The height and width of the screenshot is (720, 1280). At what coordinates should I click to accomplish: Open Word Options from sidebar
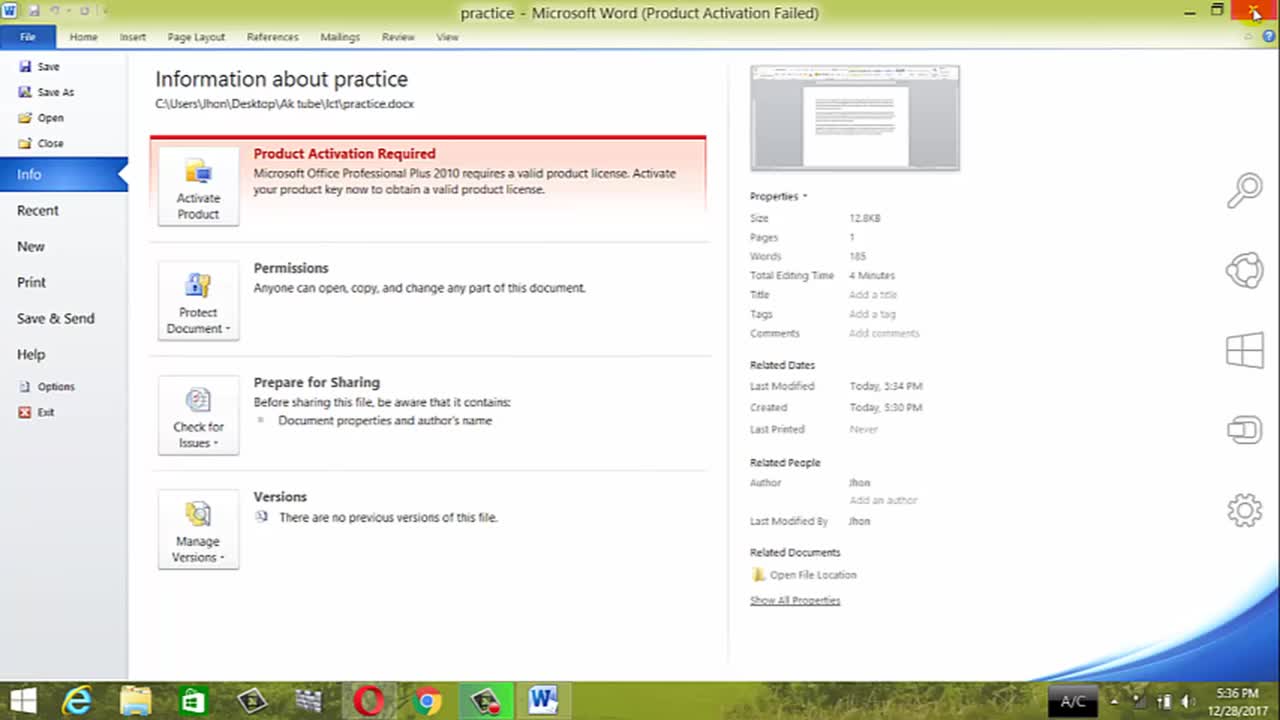46,386
